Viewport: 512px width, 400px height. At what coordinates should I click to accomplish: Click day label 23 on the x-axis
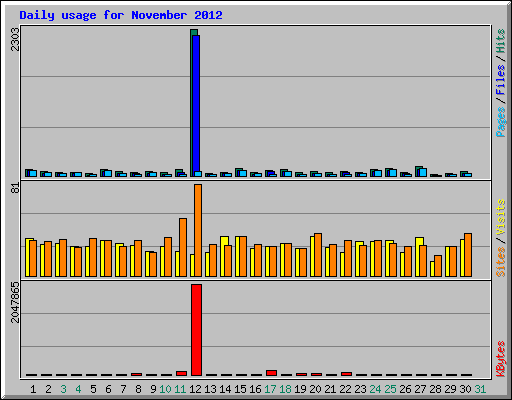(x=360, y=389)
